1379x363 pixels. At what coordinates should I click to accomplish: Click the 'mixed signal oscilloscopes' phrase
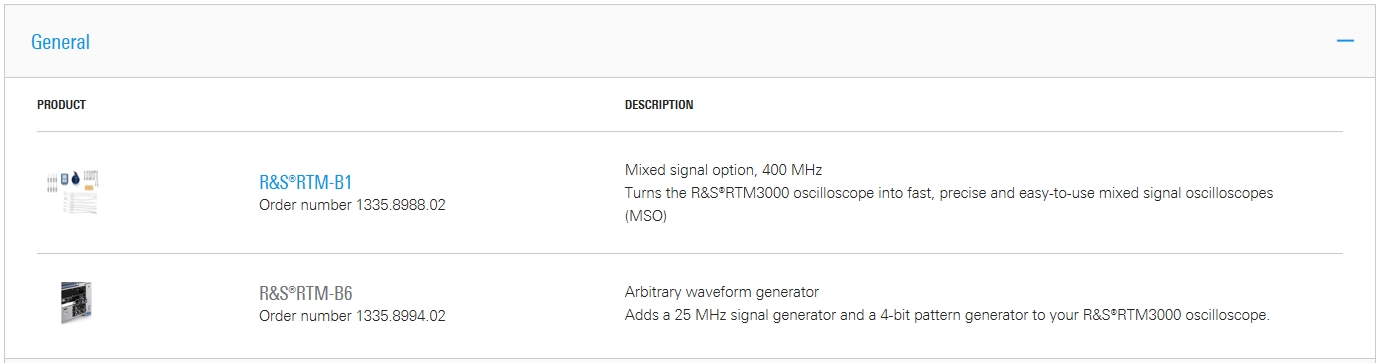coord(1185,192)
